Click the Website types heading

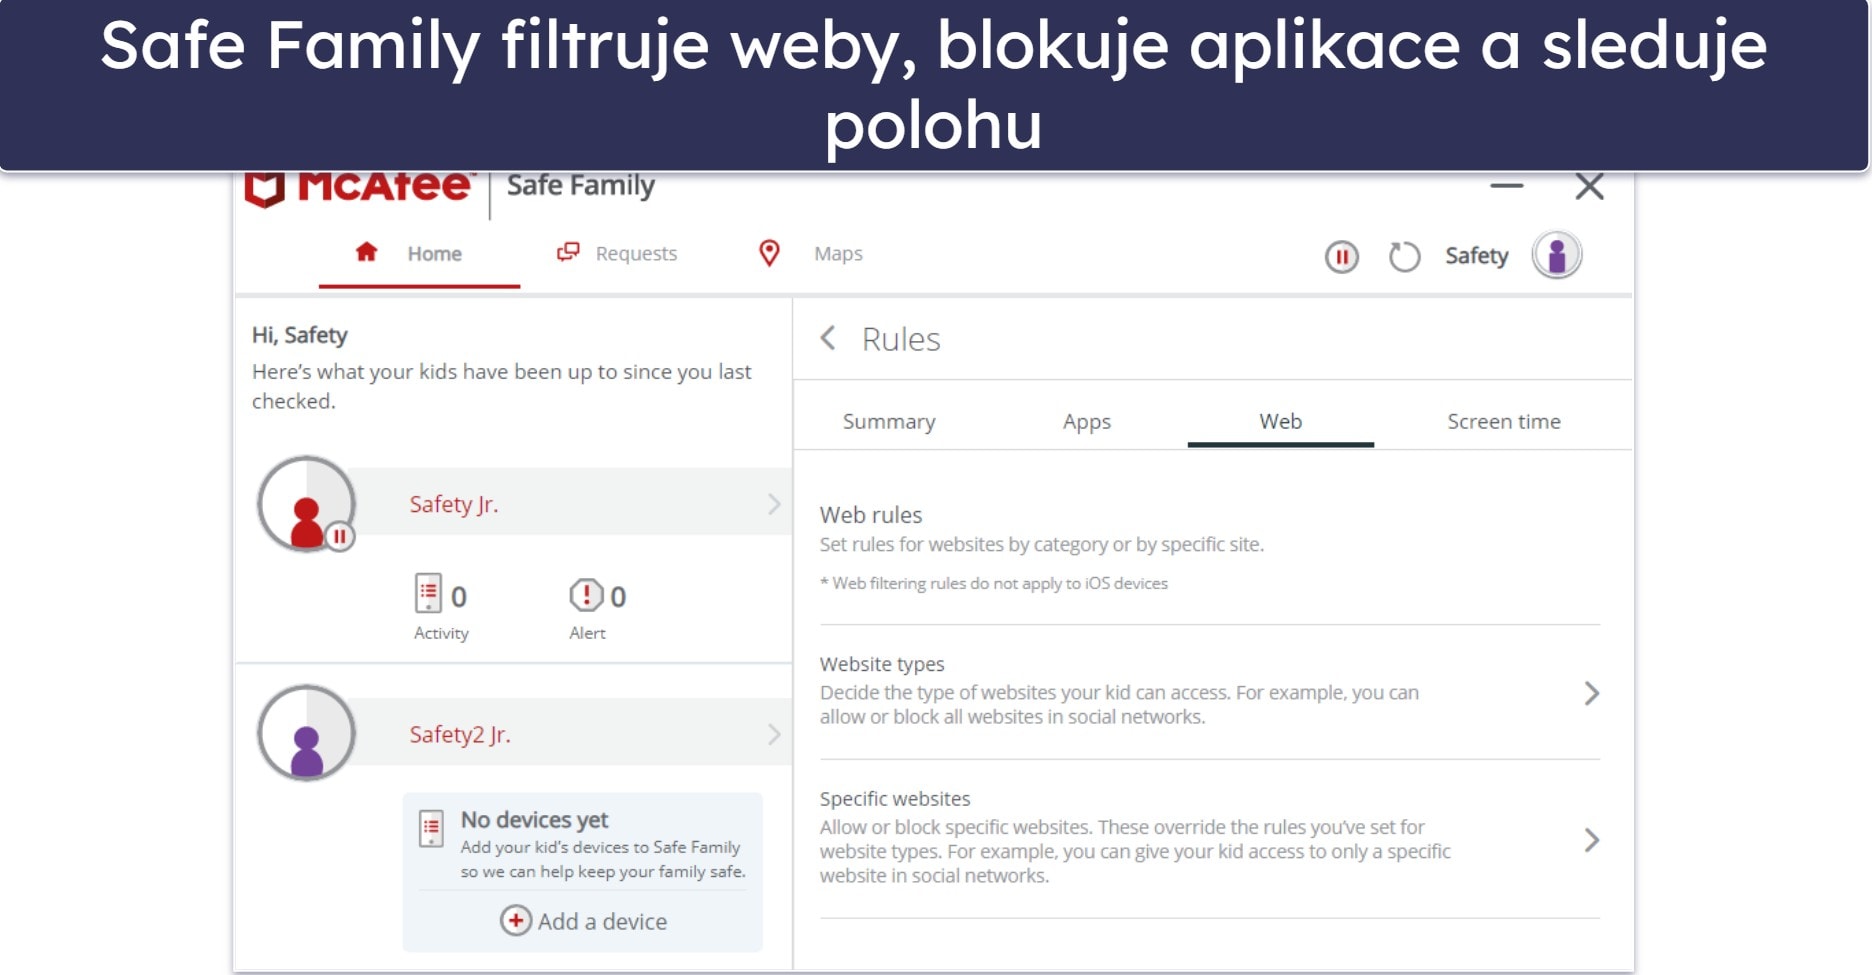[x=882, y=664]
